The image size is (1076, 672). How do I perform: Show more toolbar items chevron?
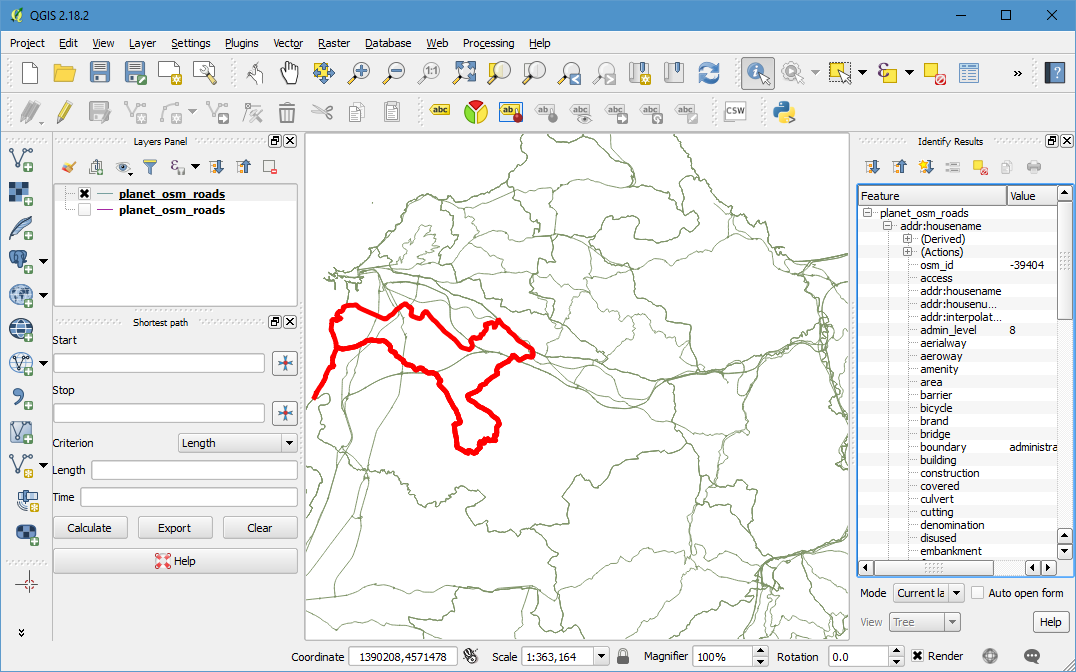(x=1018, y=73)
